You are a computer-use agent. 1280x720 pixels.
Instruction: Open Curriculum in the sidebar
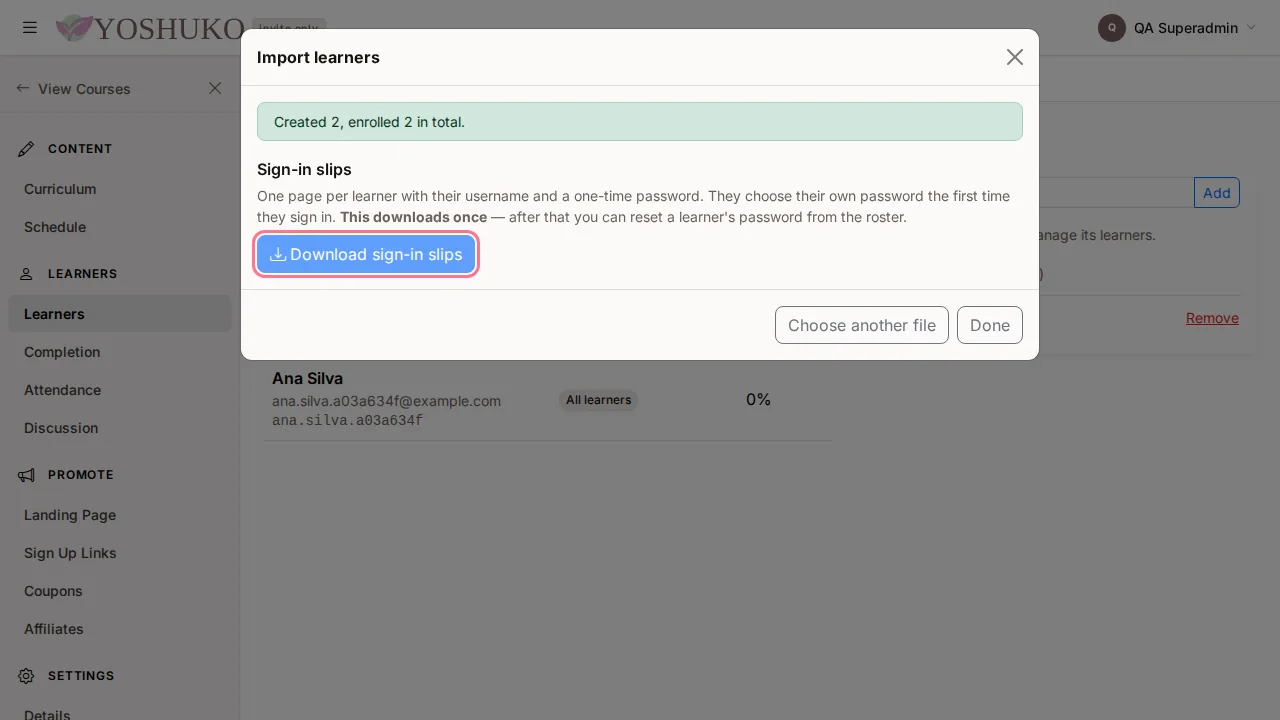[x=120, y=189]
